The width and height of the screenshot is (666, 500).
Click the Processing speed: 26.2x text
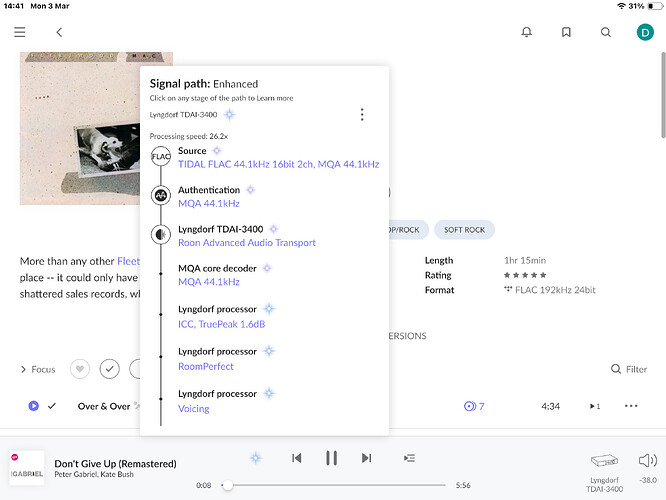pos(189,136)
